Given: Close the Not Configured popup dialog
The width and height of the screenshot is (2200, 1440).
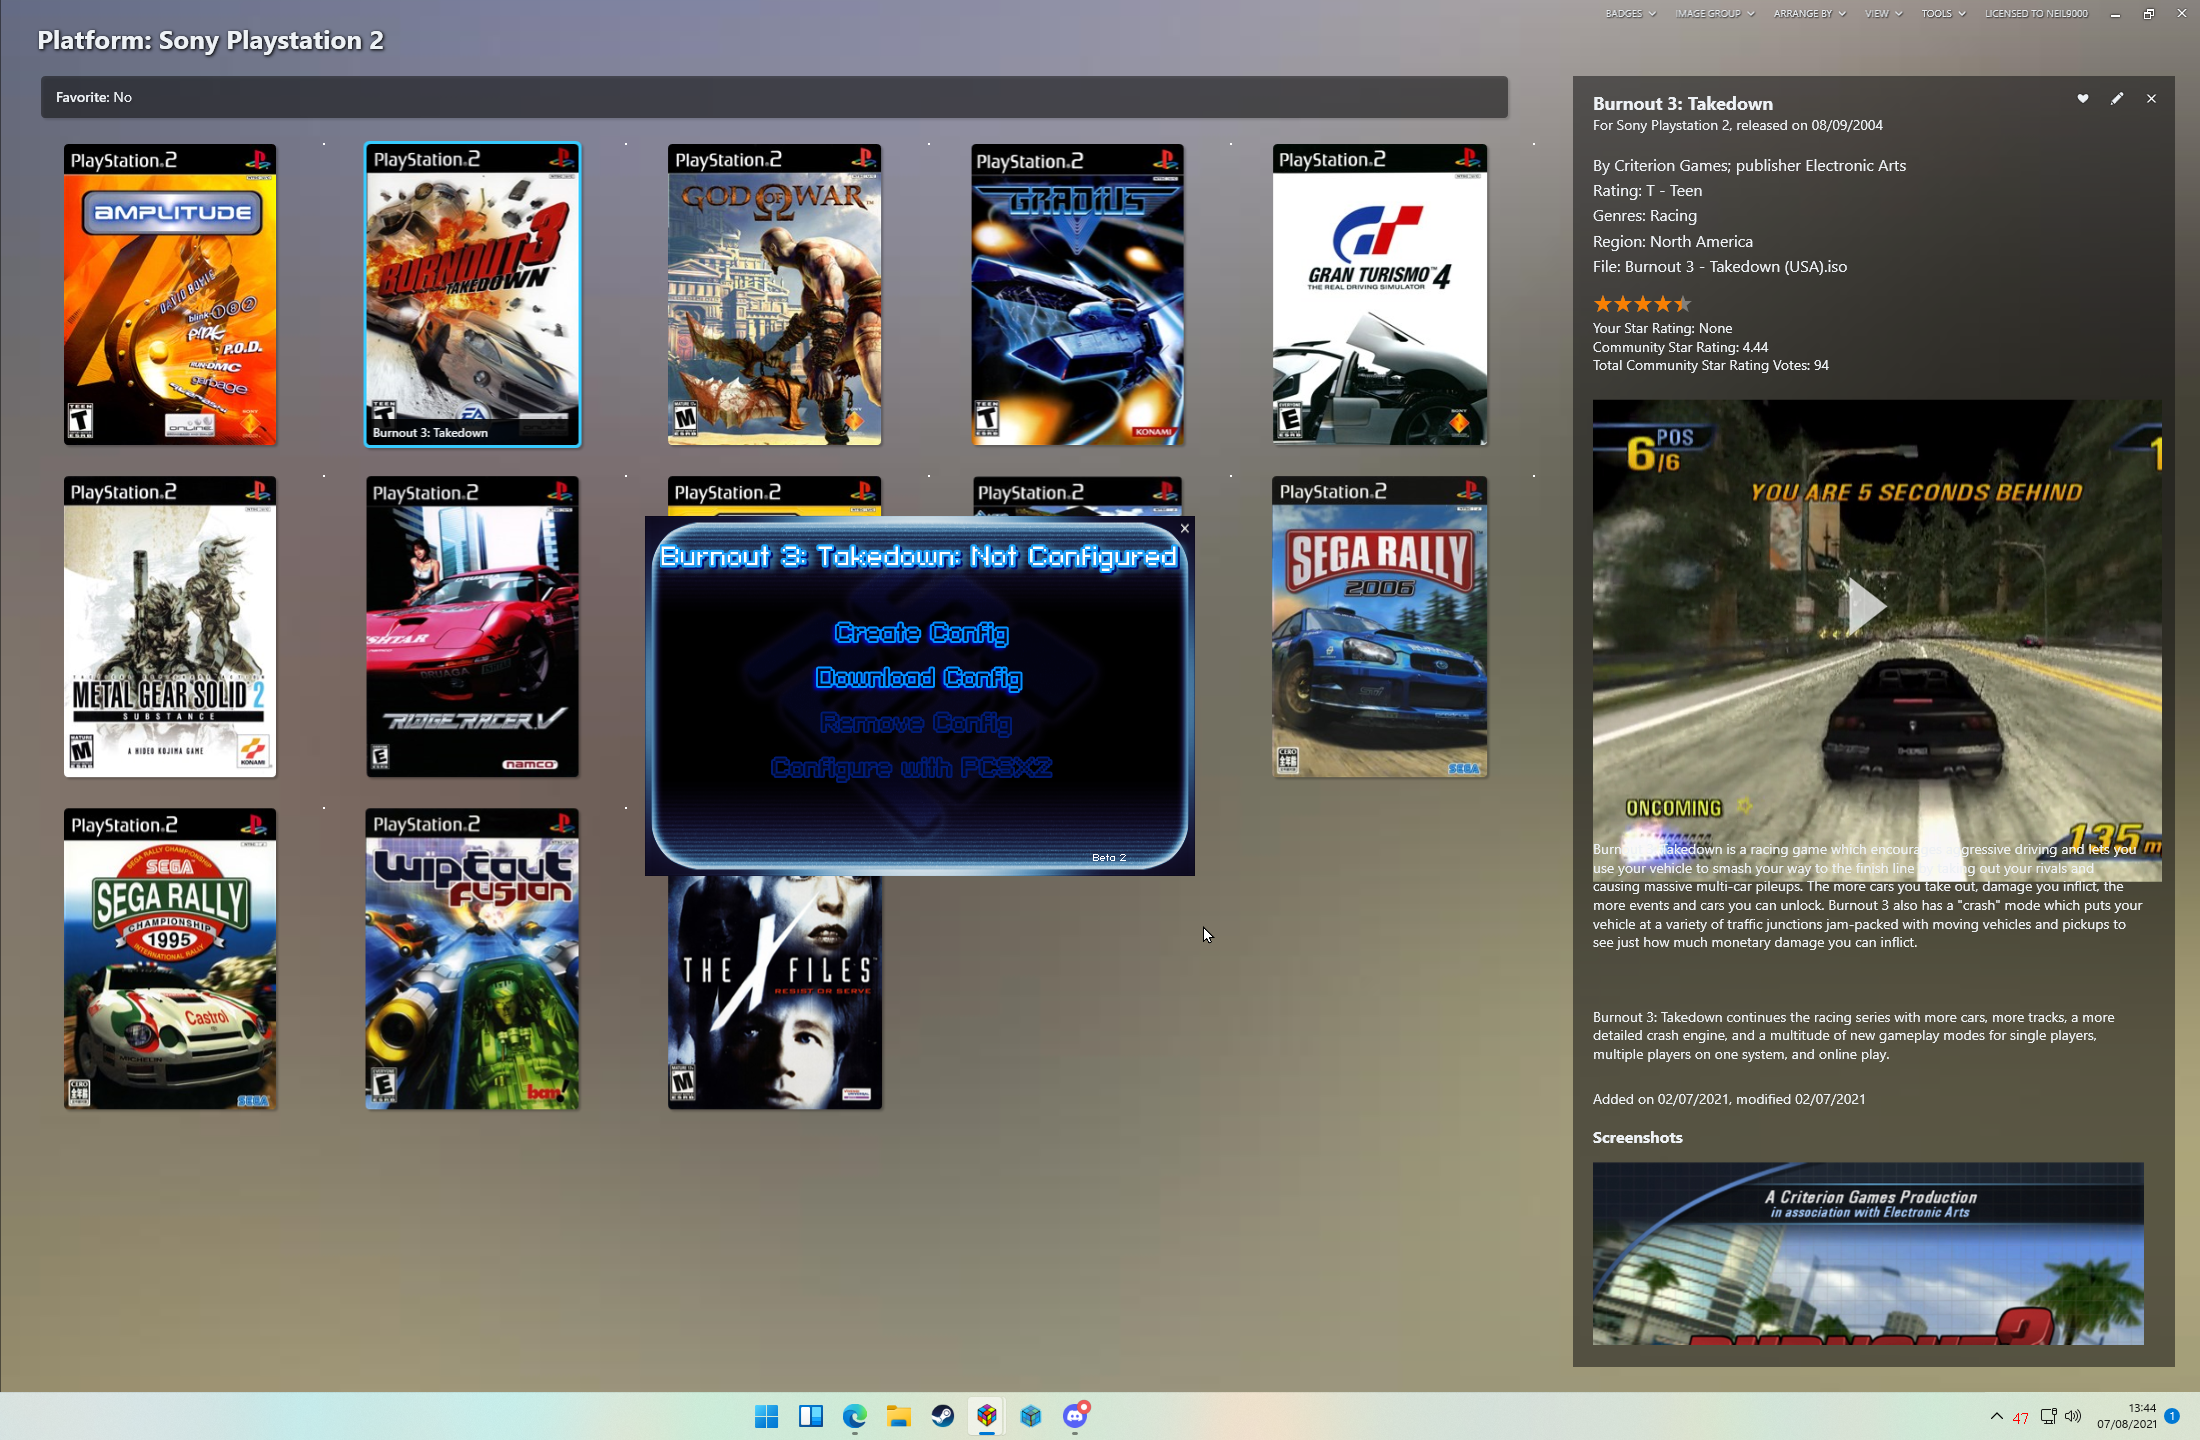Looking at the screenshot, I should click(1184, 528).
